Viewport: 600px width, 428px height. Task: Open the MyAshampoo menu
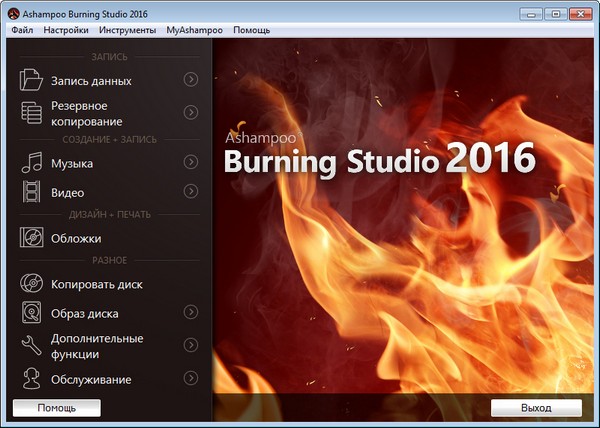pyautogui.click(x=194, y=31)
